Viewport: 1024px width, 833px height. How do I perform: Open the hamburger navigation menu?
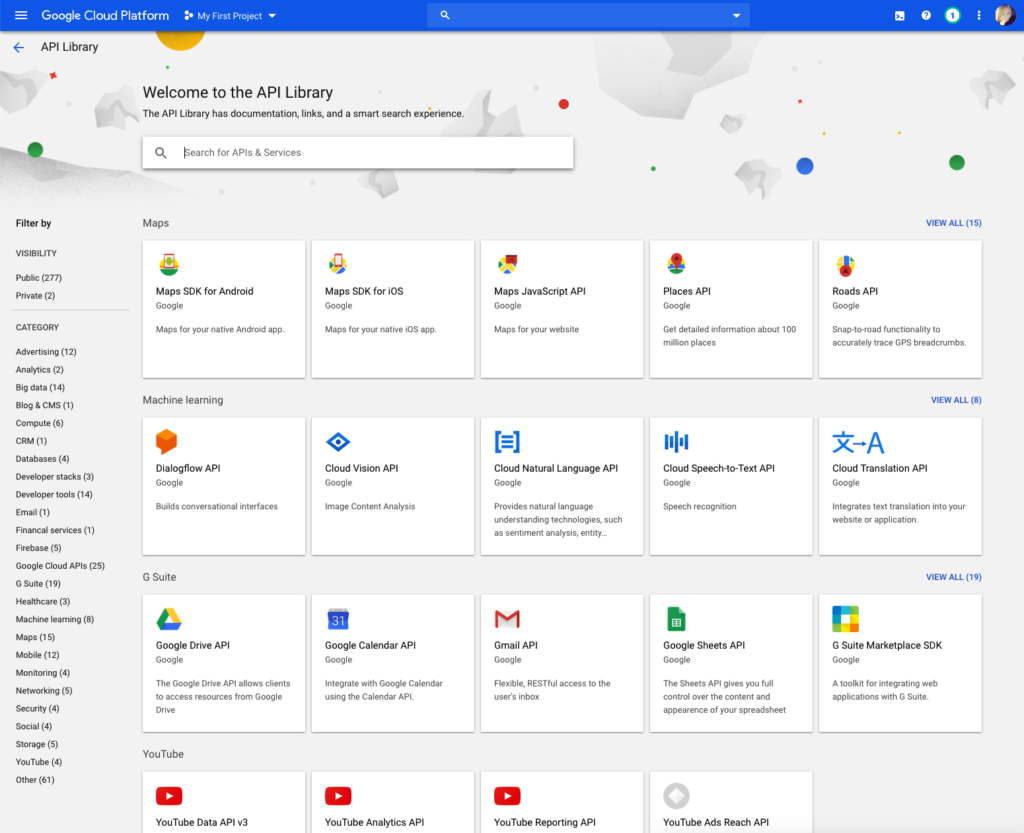point(21,15)
